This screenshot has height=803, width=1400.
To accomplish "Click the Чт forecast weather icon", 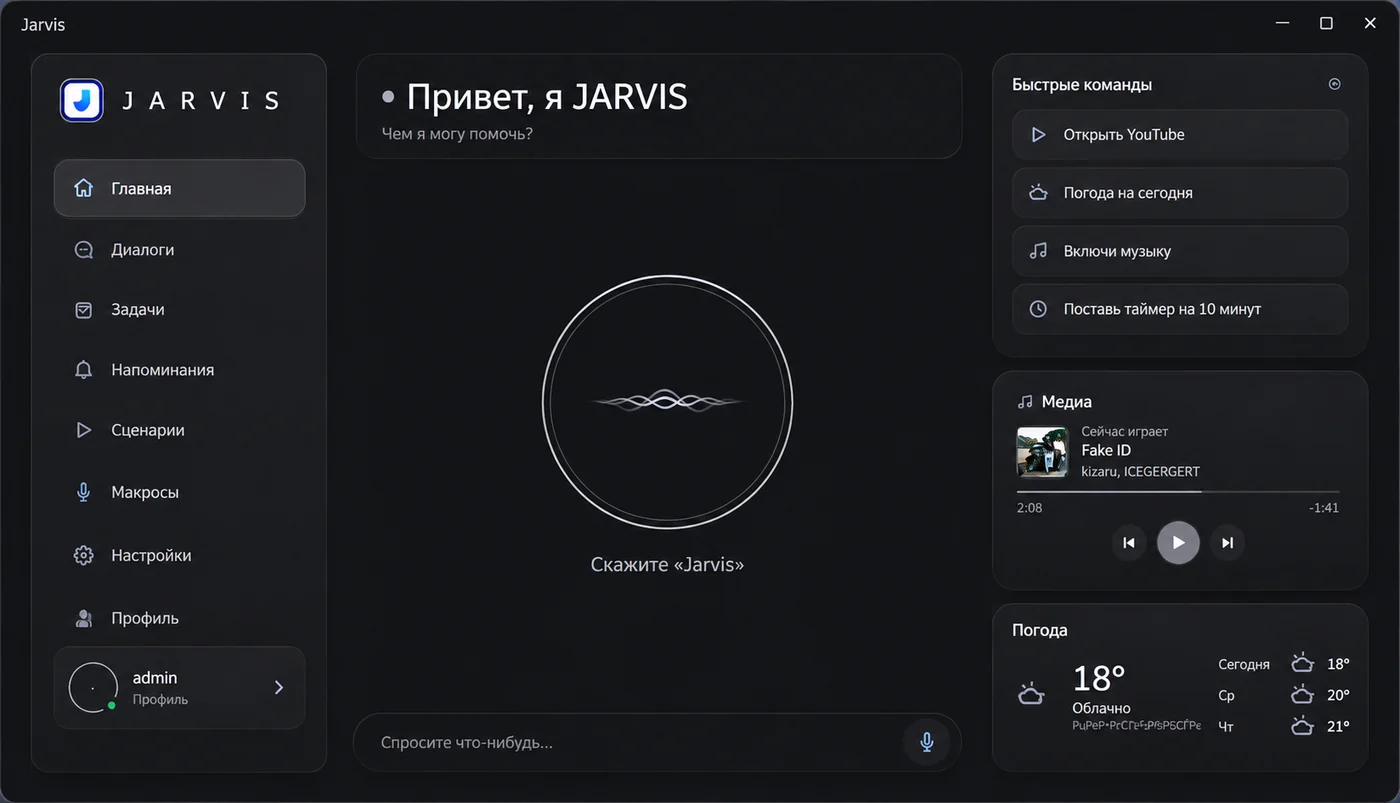I will click(x=1302, y=726).
